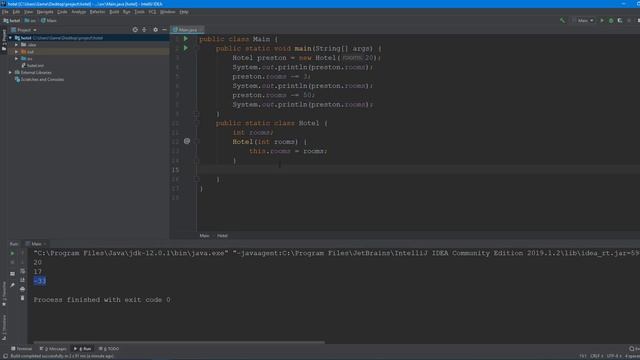
Task: Click the down-stack-trace arrow in Run console
Action: pos(22,262)
